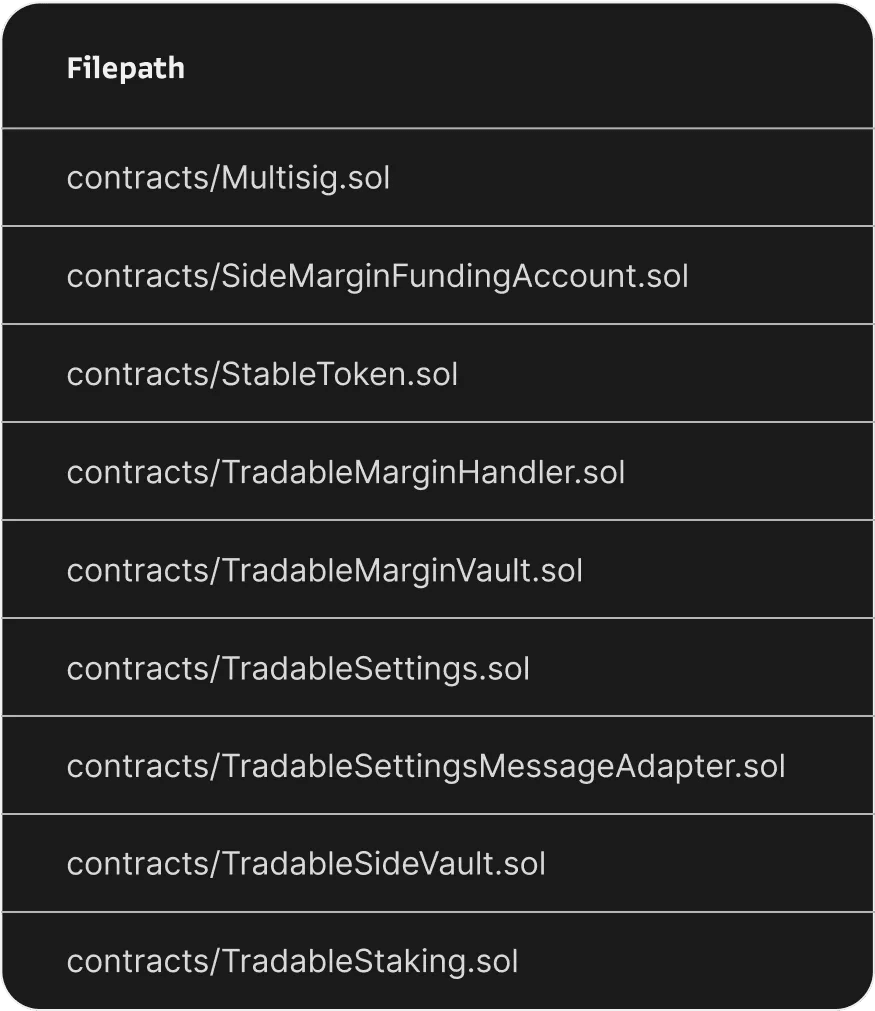Click 'contracts/' prefix before TradableStaking.sol
Screen dimensions: 875x1011
144,962
